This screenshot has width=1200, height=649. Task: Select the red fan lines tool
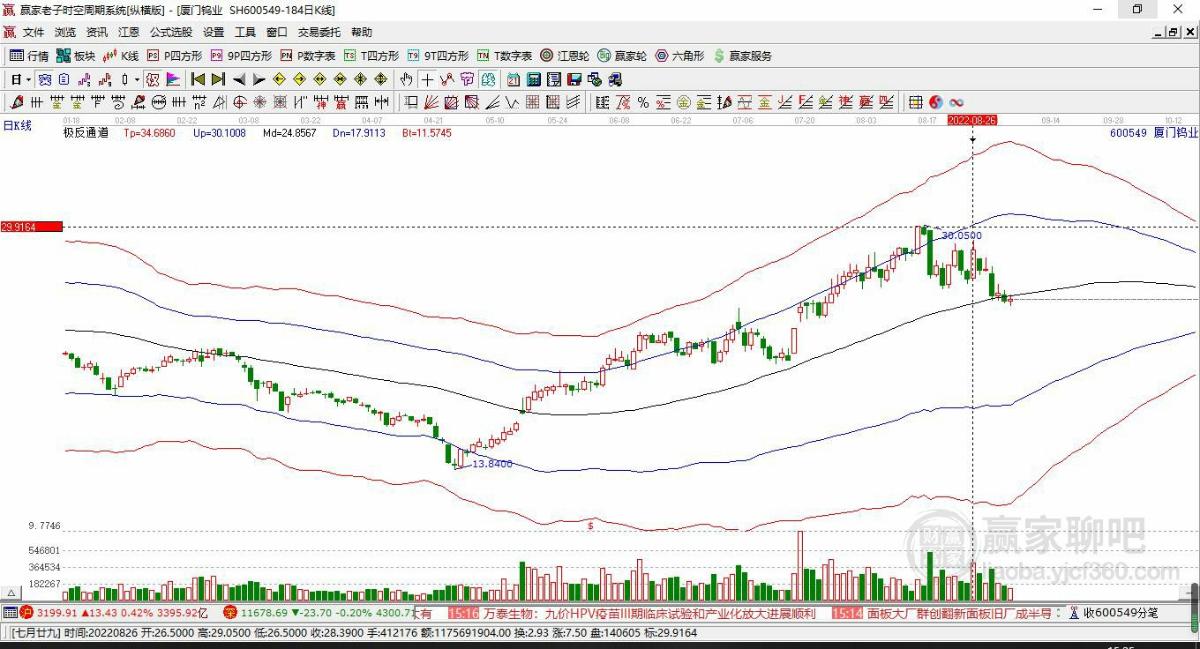[431, 102]
